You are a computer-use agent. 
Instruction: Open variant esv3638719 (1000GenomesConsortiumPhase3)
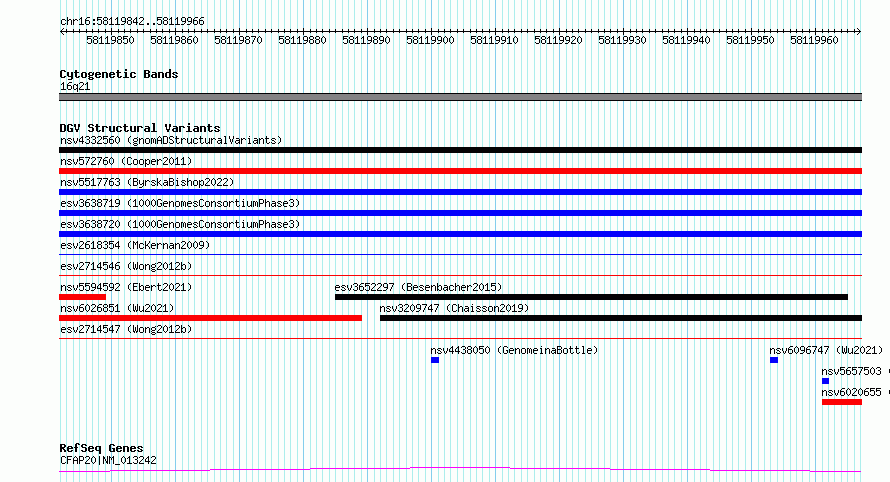point(180,203)
